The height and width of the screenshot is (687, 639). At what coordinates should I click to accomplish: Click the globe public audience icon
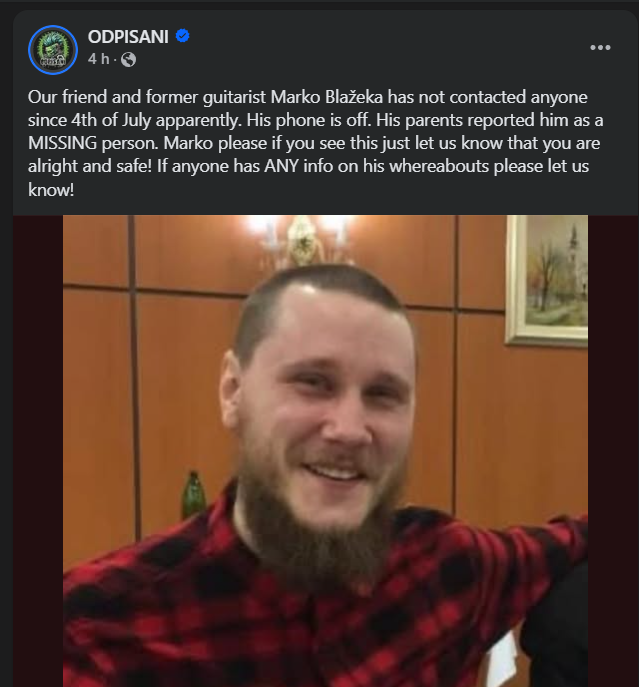coord(128,59)
